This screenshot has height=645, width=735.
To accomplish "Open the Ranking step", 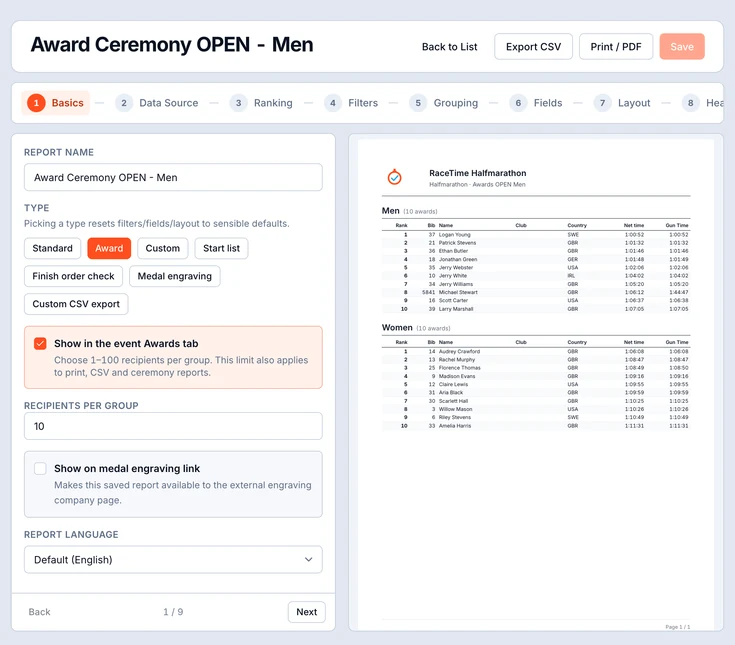I will [261, 103].
